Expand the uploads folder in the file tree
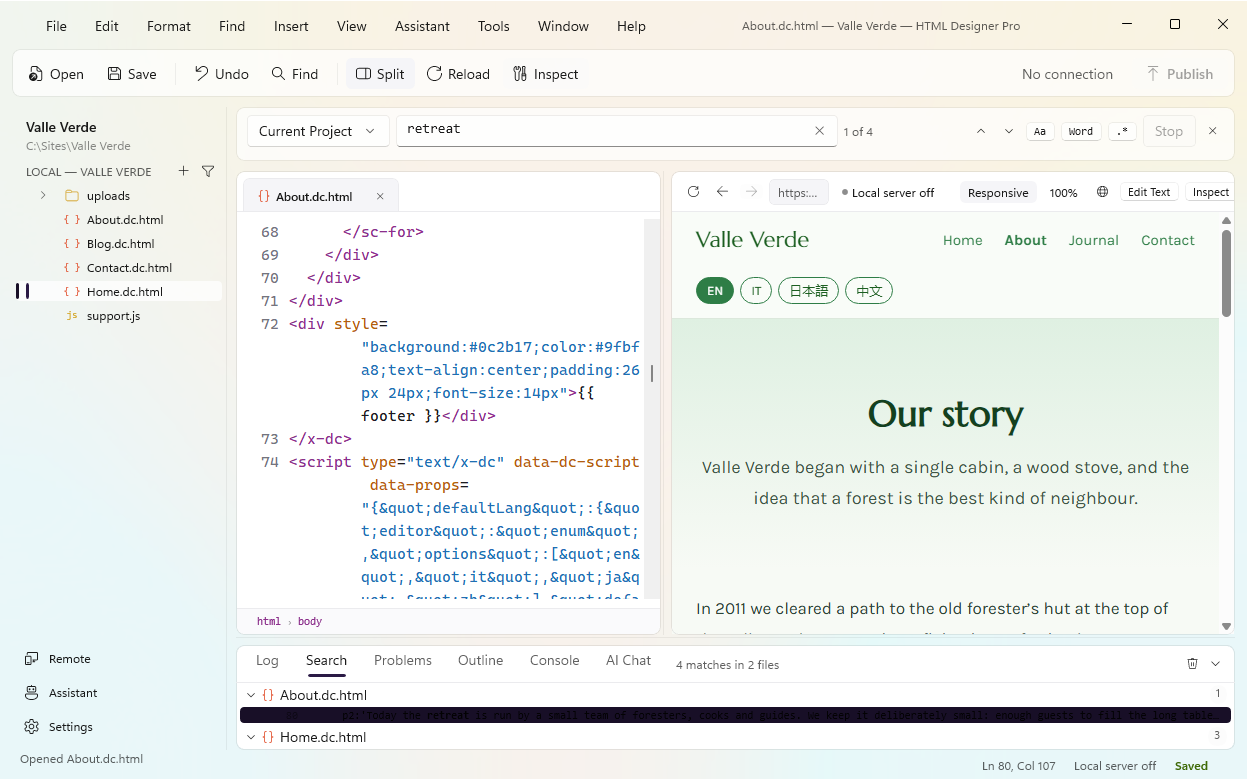1247x779 pixels. (43, 196)
